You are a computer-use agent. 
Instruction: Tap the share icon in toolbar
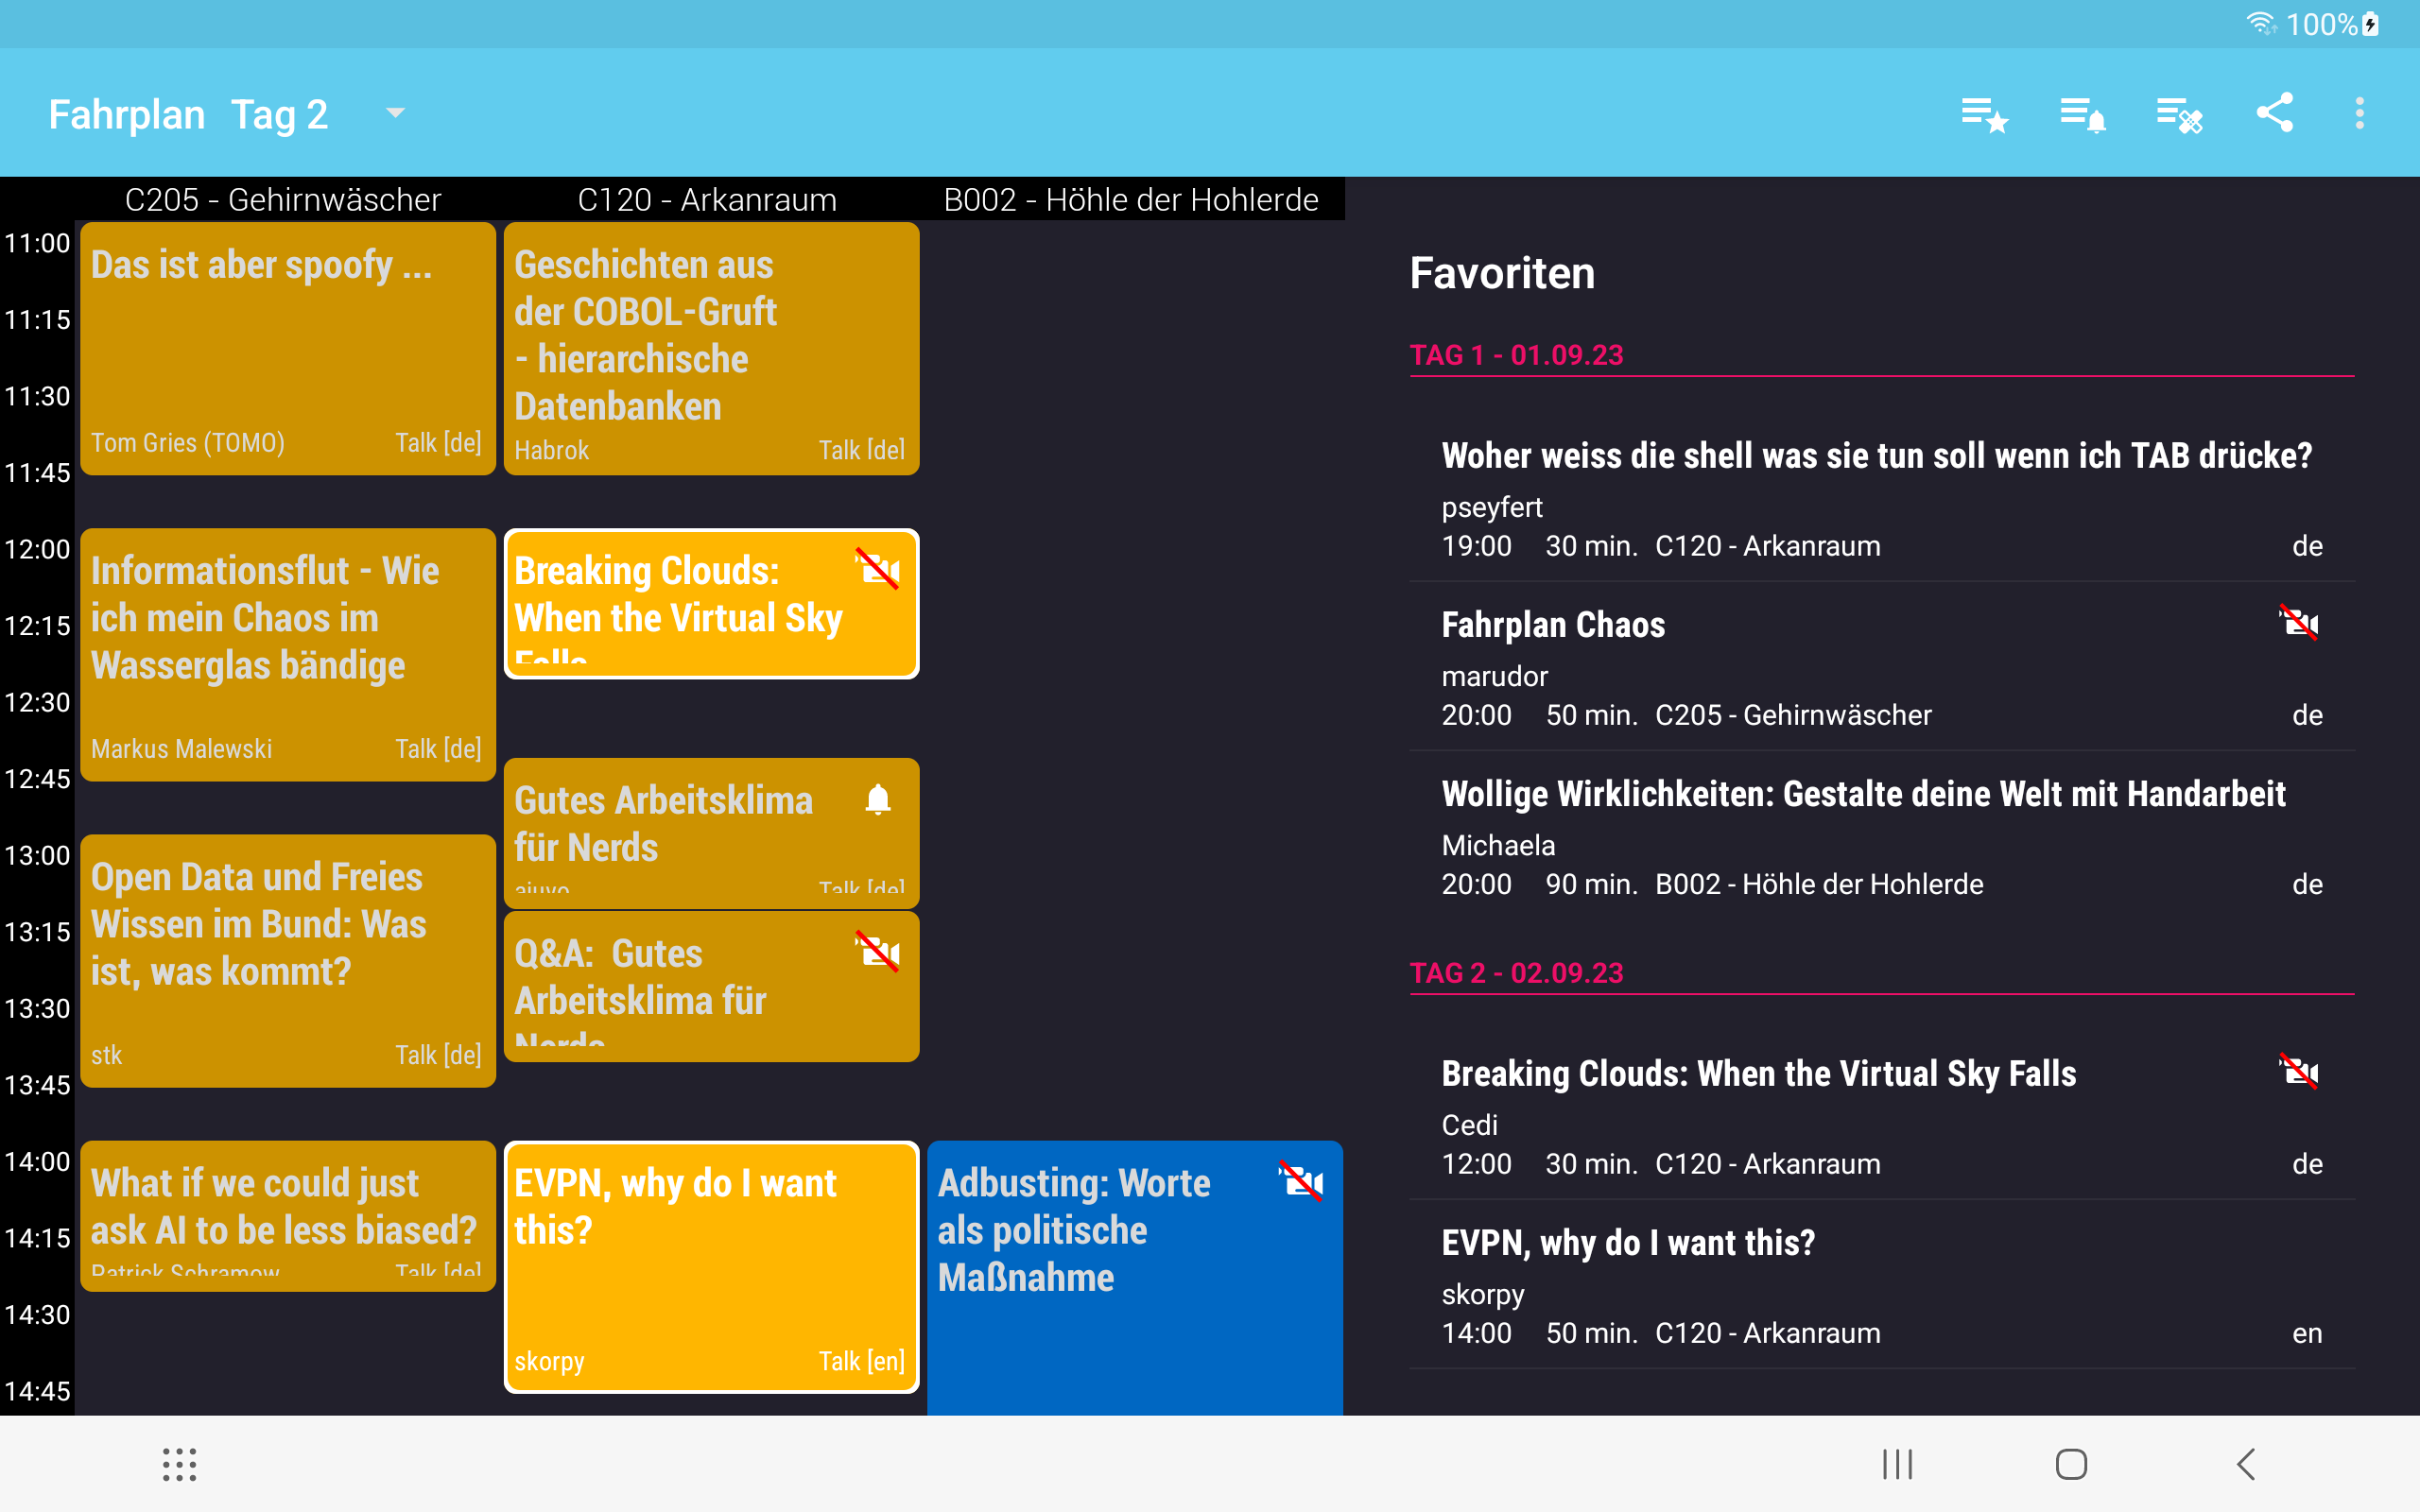tap(2275, 113)
